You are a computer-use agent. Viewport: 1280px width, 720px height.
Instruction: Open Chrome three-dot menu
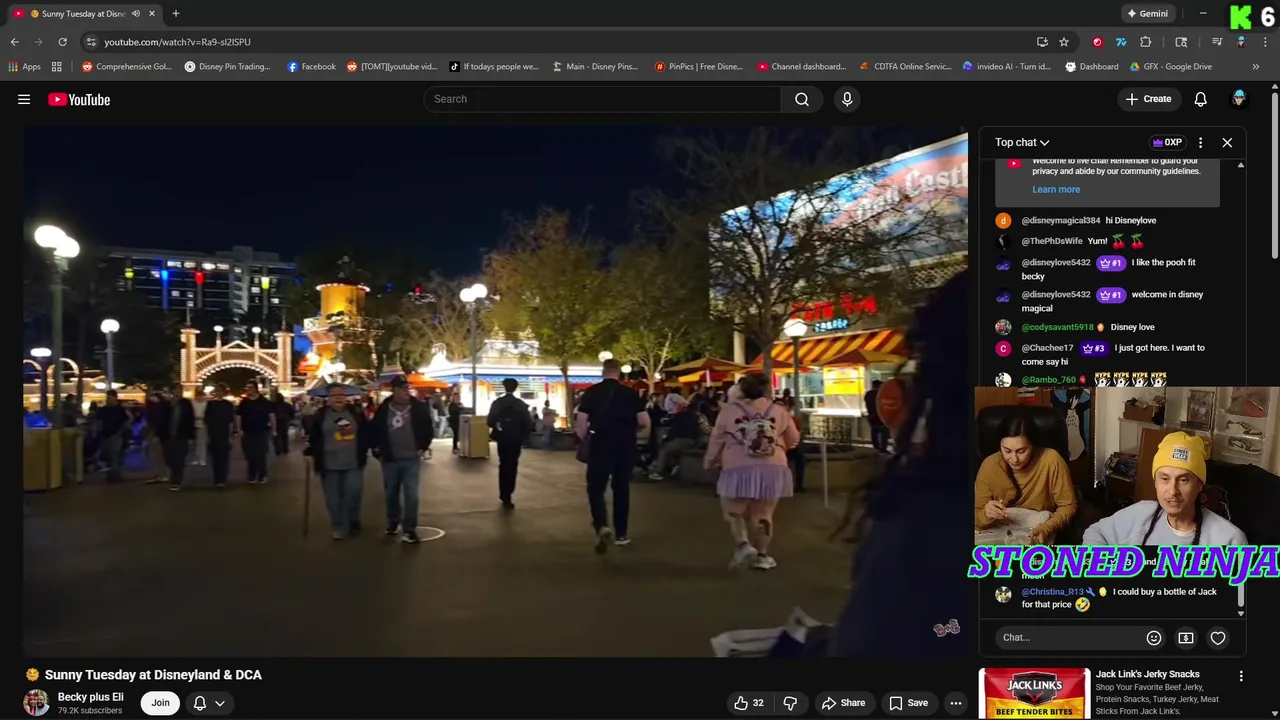coord(1265,42)
